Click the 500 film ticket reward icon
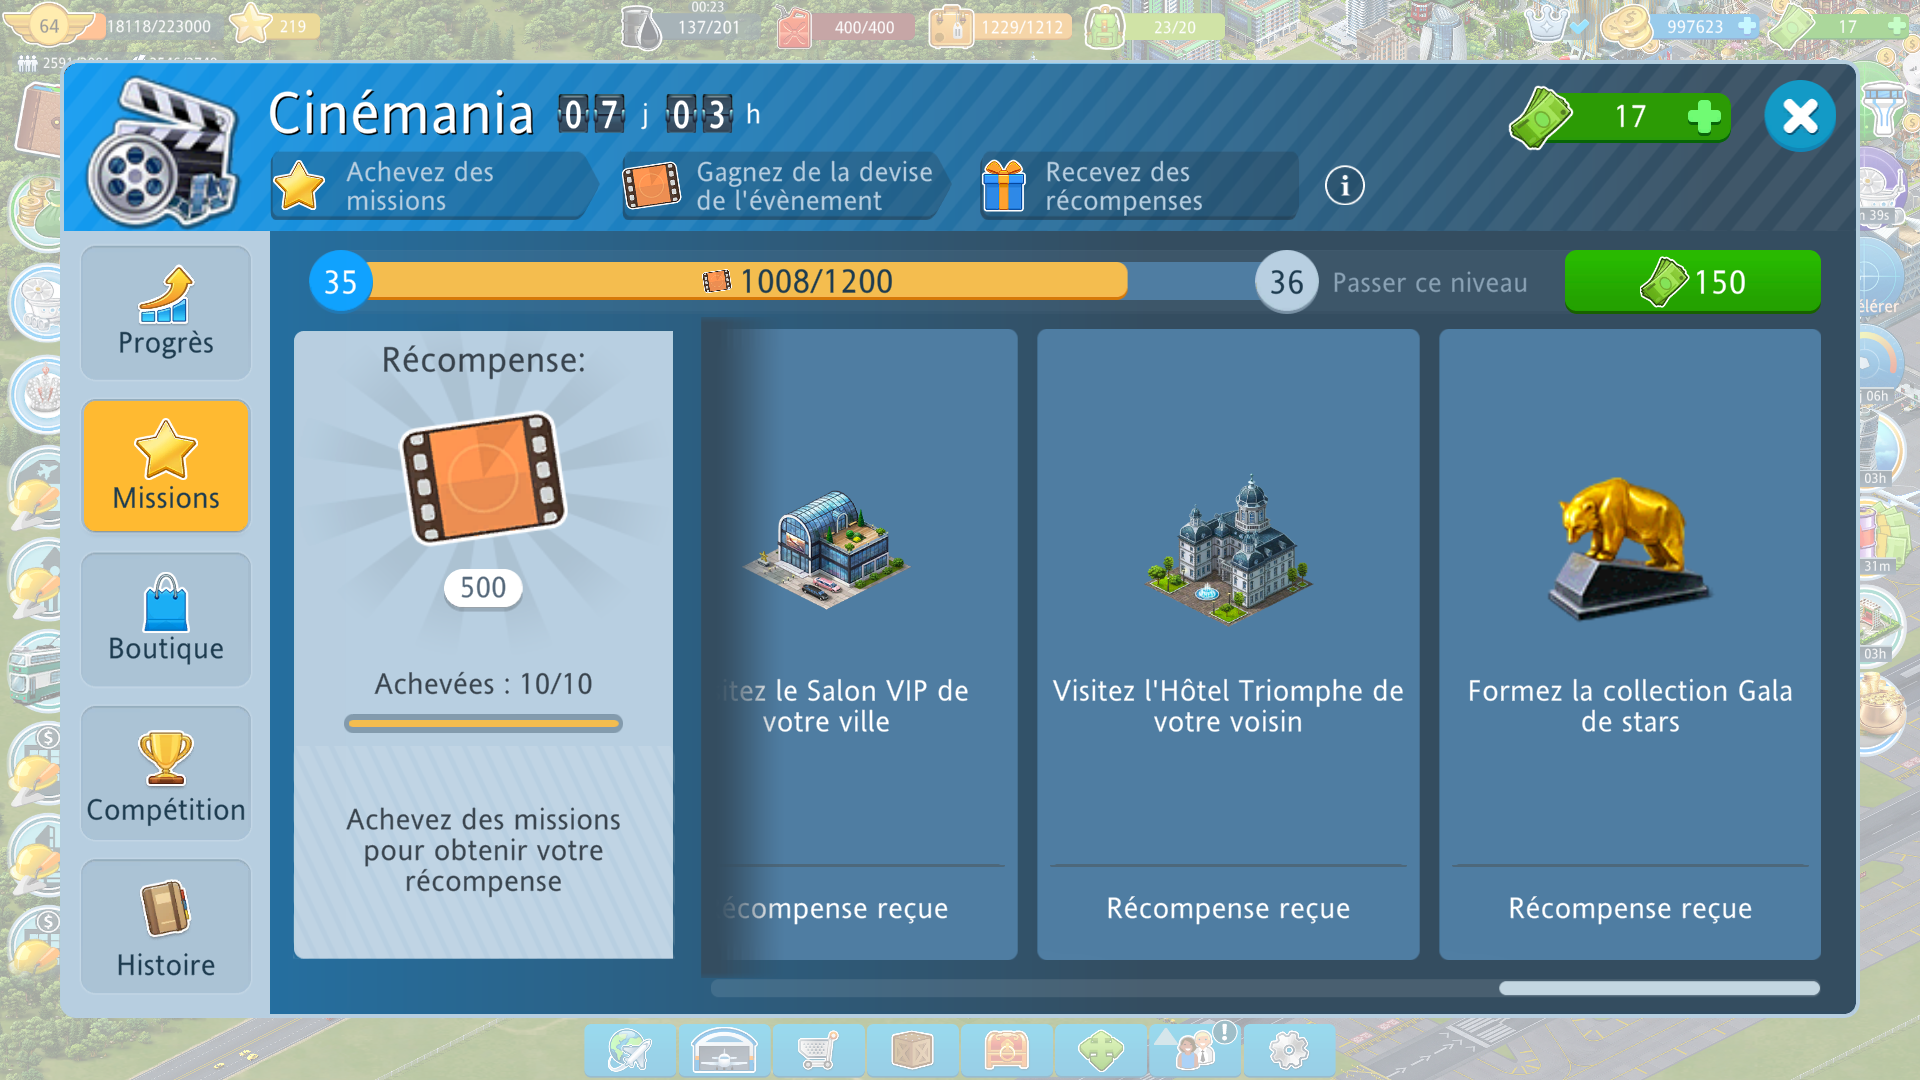 483,478
